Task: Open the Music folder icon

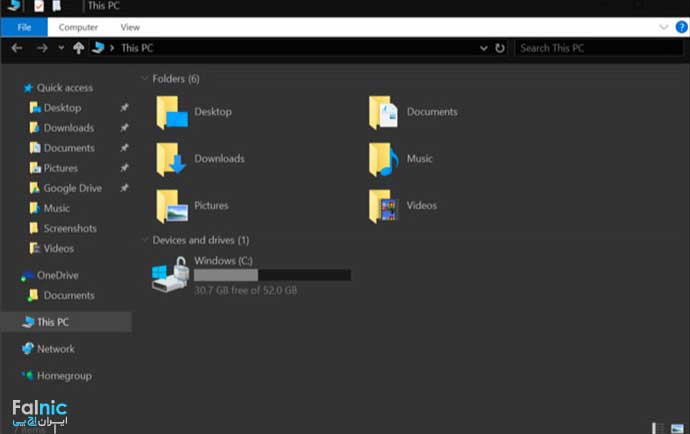Action: tap(384, 159)
